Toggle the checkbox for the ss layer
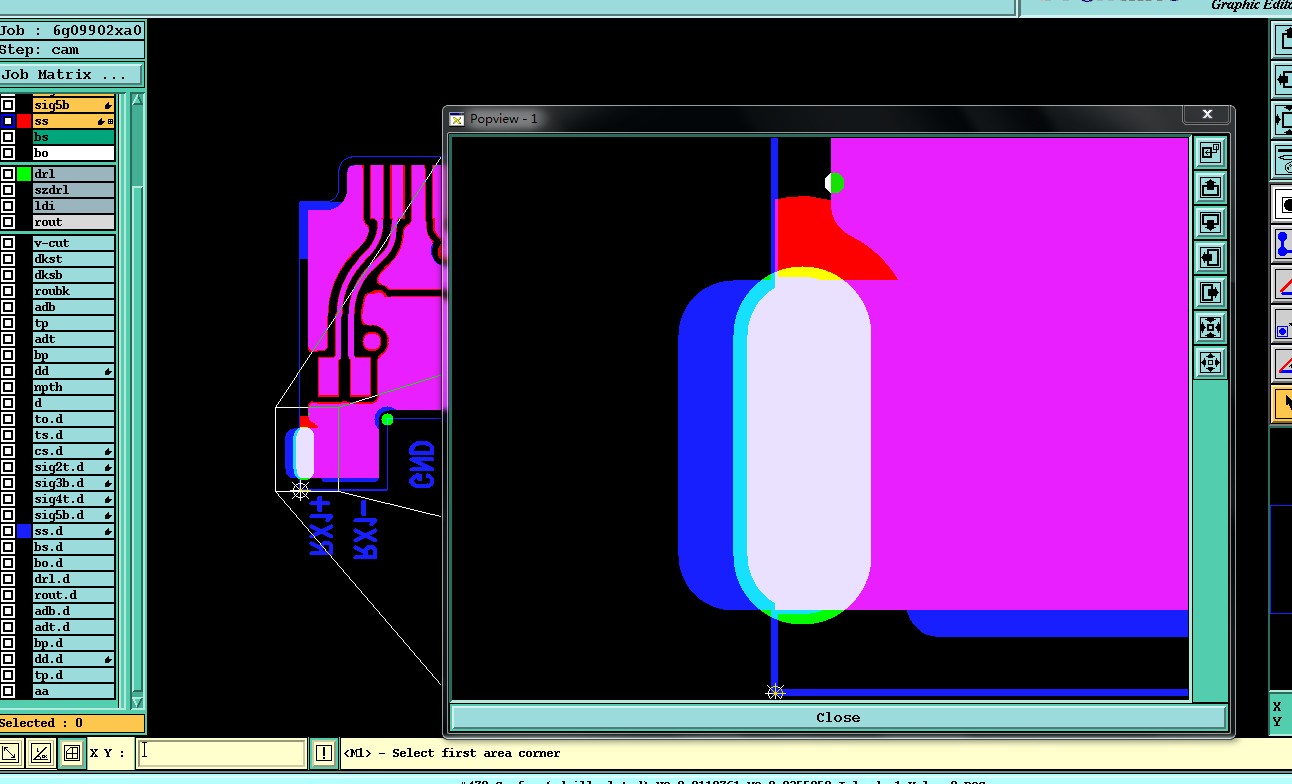 pos(8,121)
